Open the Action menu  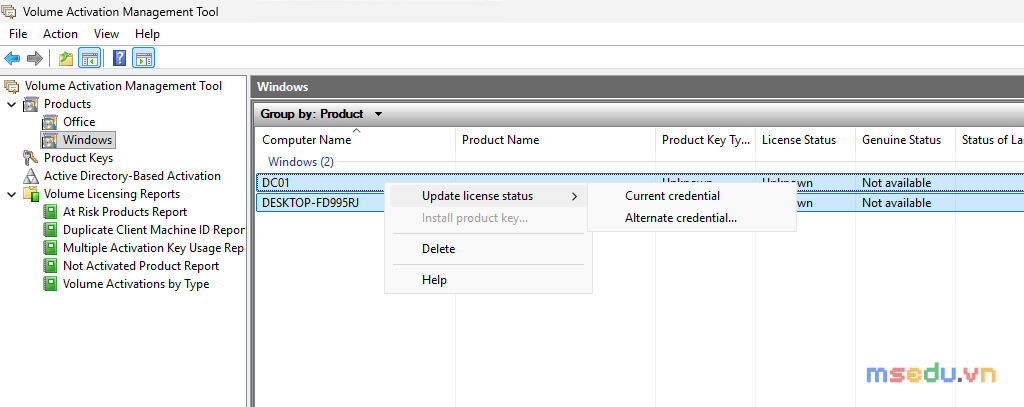(x=60, y=34)
